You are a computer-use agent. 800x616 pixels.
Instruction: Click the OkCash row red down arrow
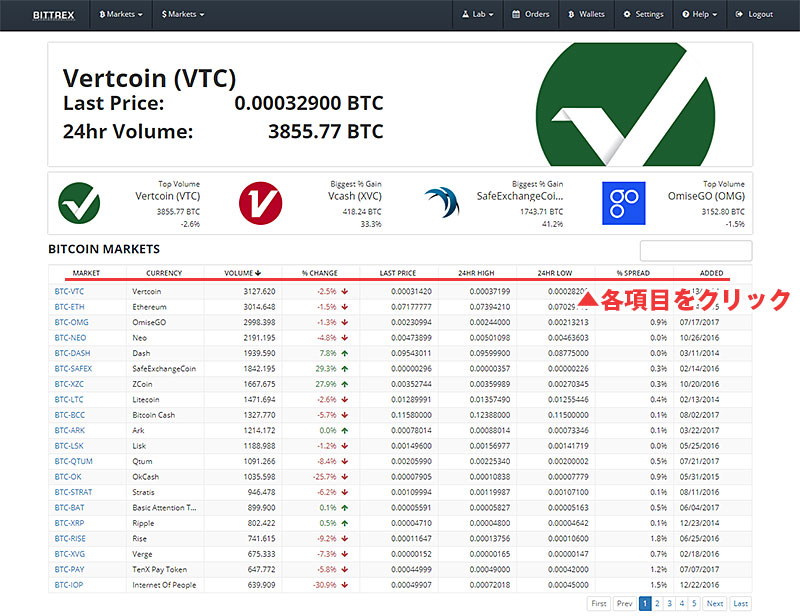(x=345, y=477)
